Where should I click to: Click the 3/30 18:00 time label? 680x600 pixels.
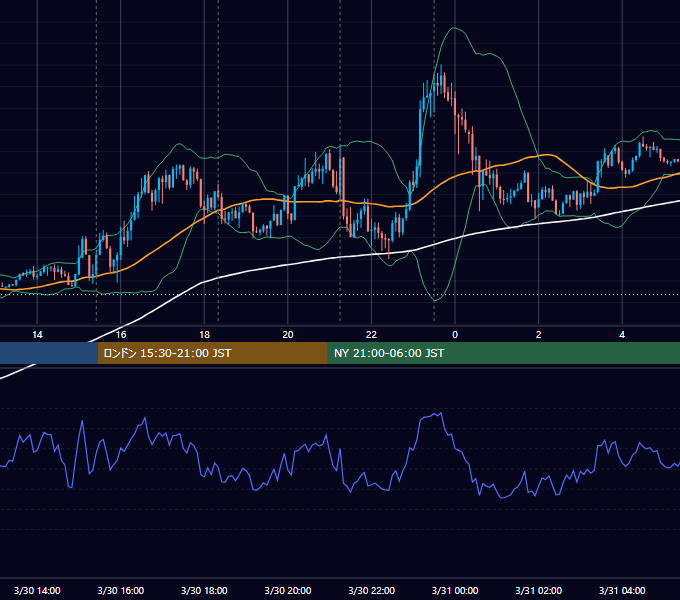pyautogui.click(x=204, y=590)
